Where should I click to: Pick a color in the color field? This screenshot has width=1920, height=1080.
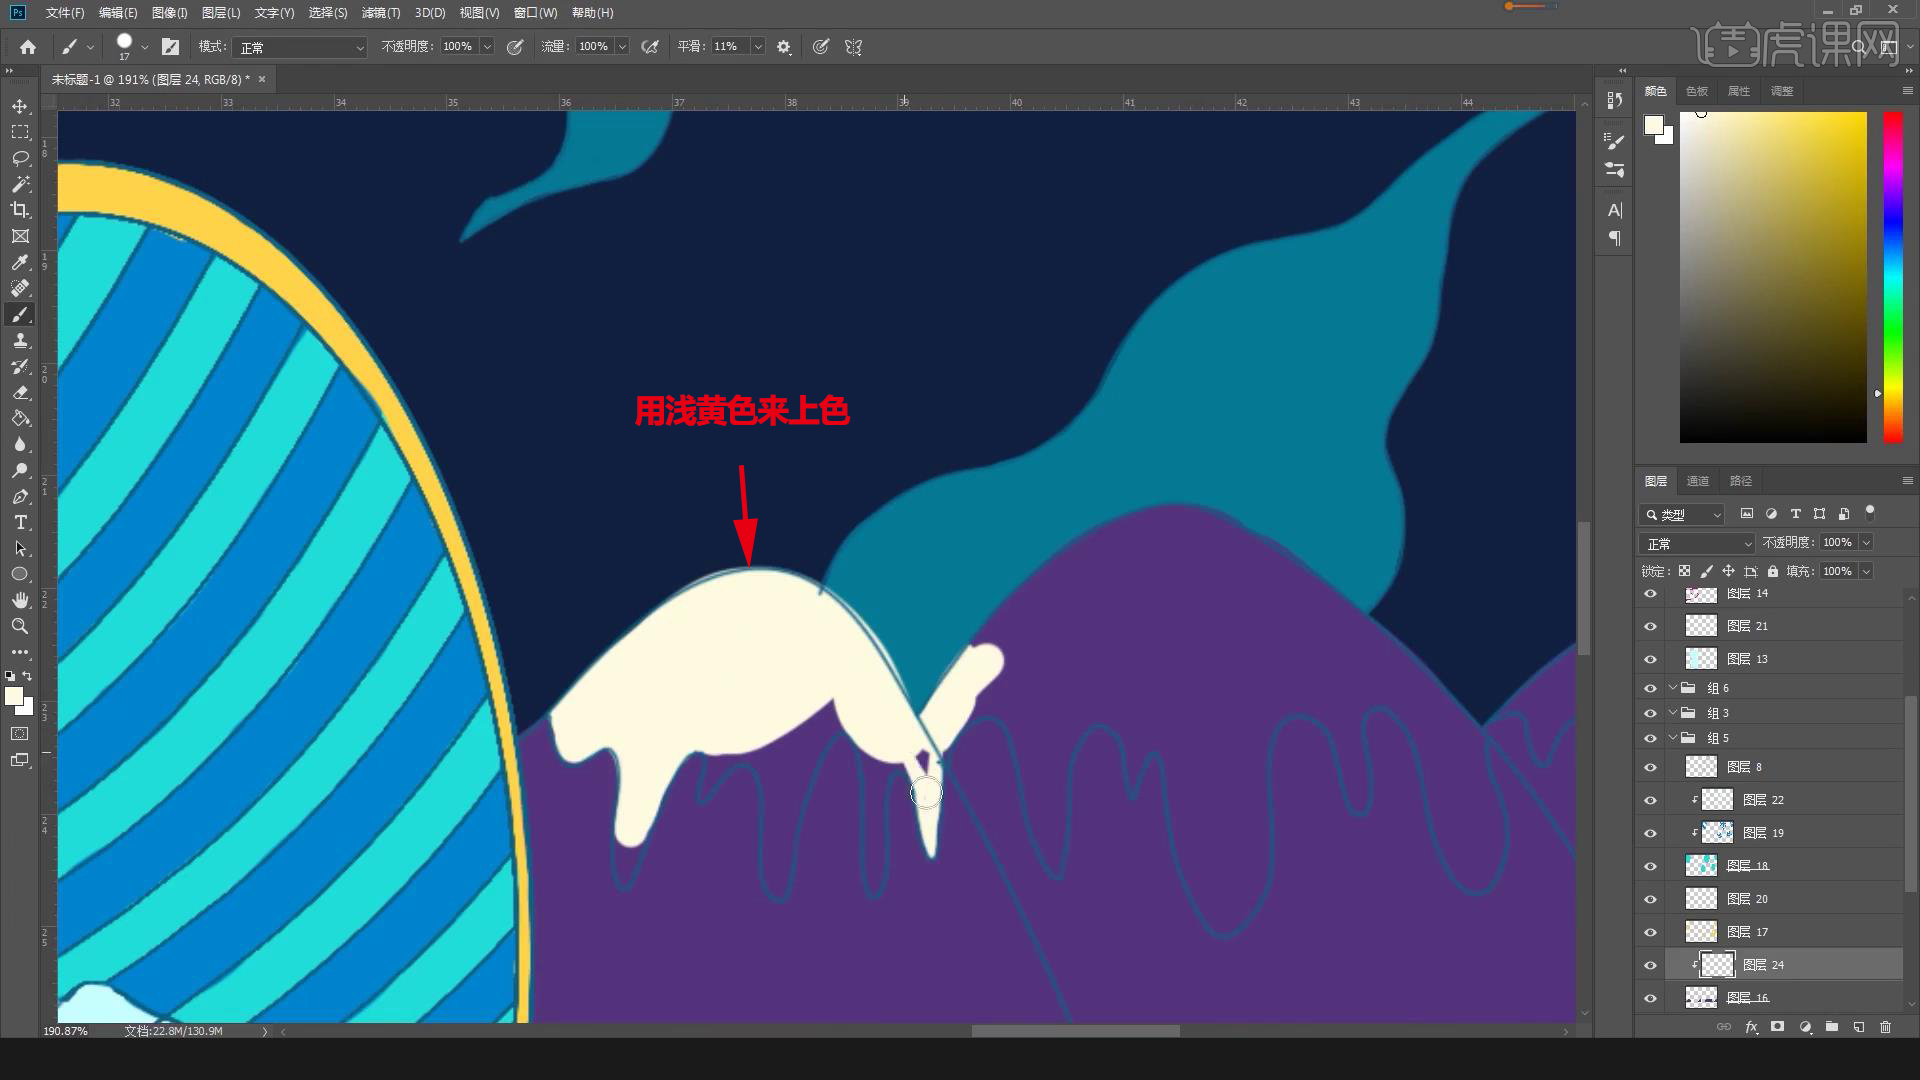tap(1773, 277)
